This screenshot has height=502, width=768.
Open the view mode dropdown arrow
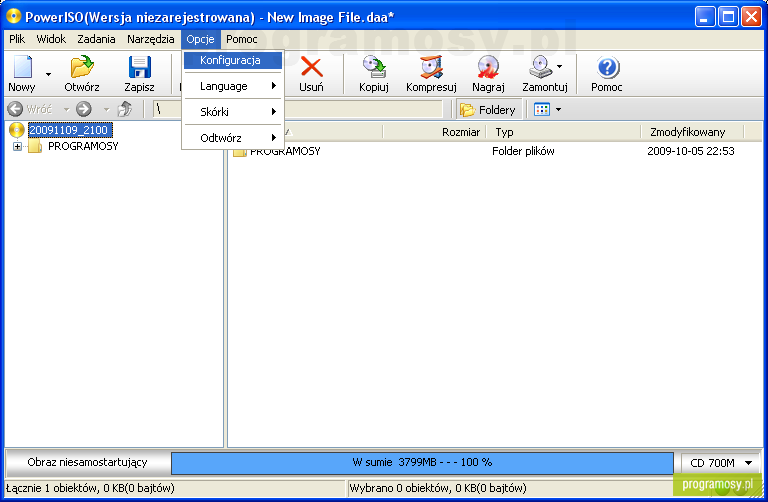tap(558, 109)
